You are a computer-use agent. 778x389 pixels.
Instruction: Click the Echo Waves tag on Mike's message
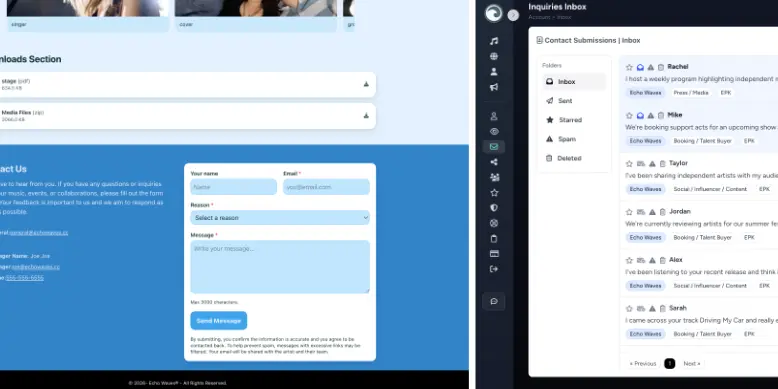[x=646, y=141]
